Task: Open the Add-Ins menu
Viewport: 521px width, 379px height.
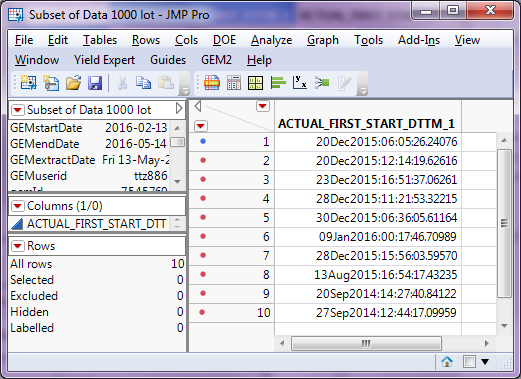Action: (x=419, y=40)
